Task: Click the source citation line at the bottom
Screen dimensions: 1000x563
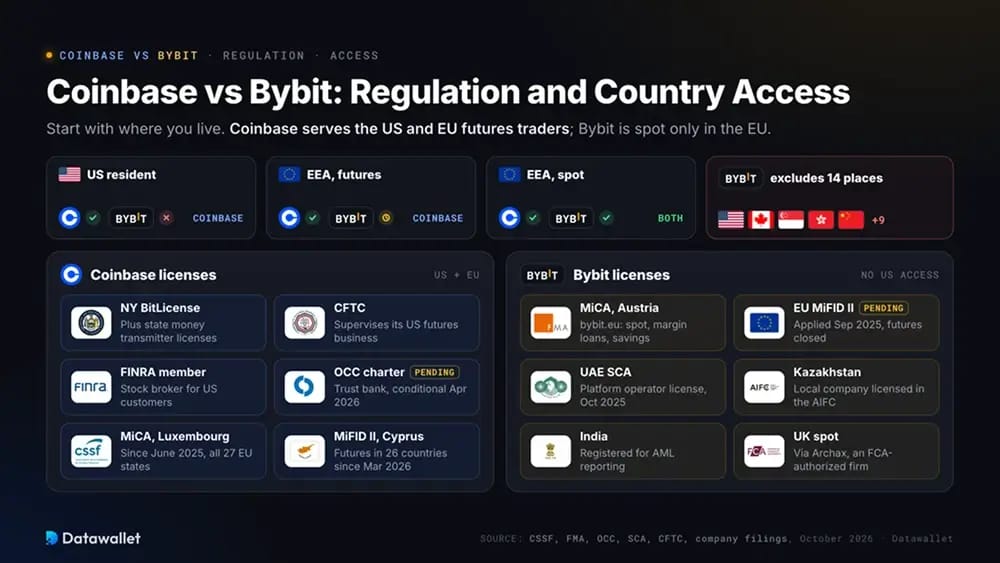Action: click(x=716, y=539)
